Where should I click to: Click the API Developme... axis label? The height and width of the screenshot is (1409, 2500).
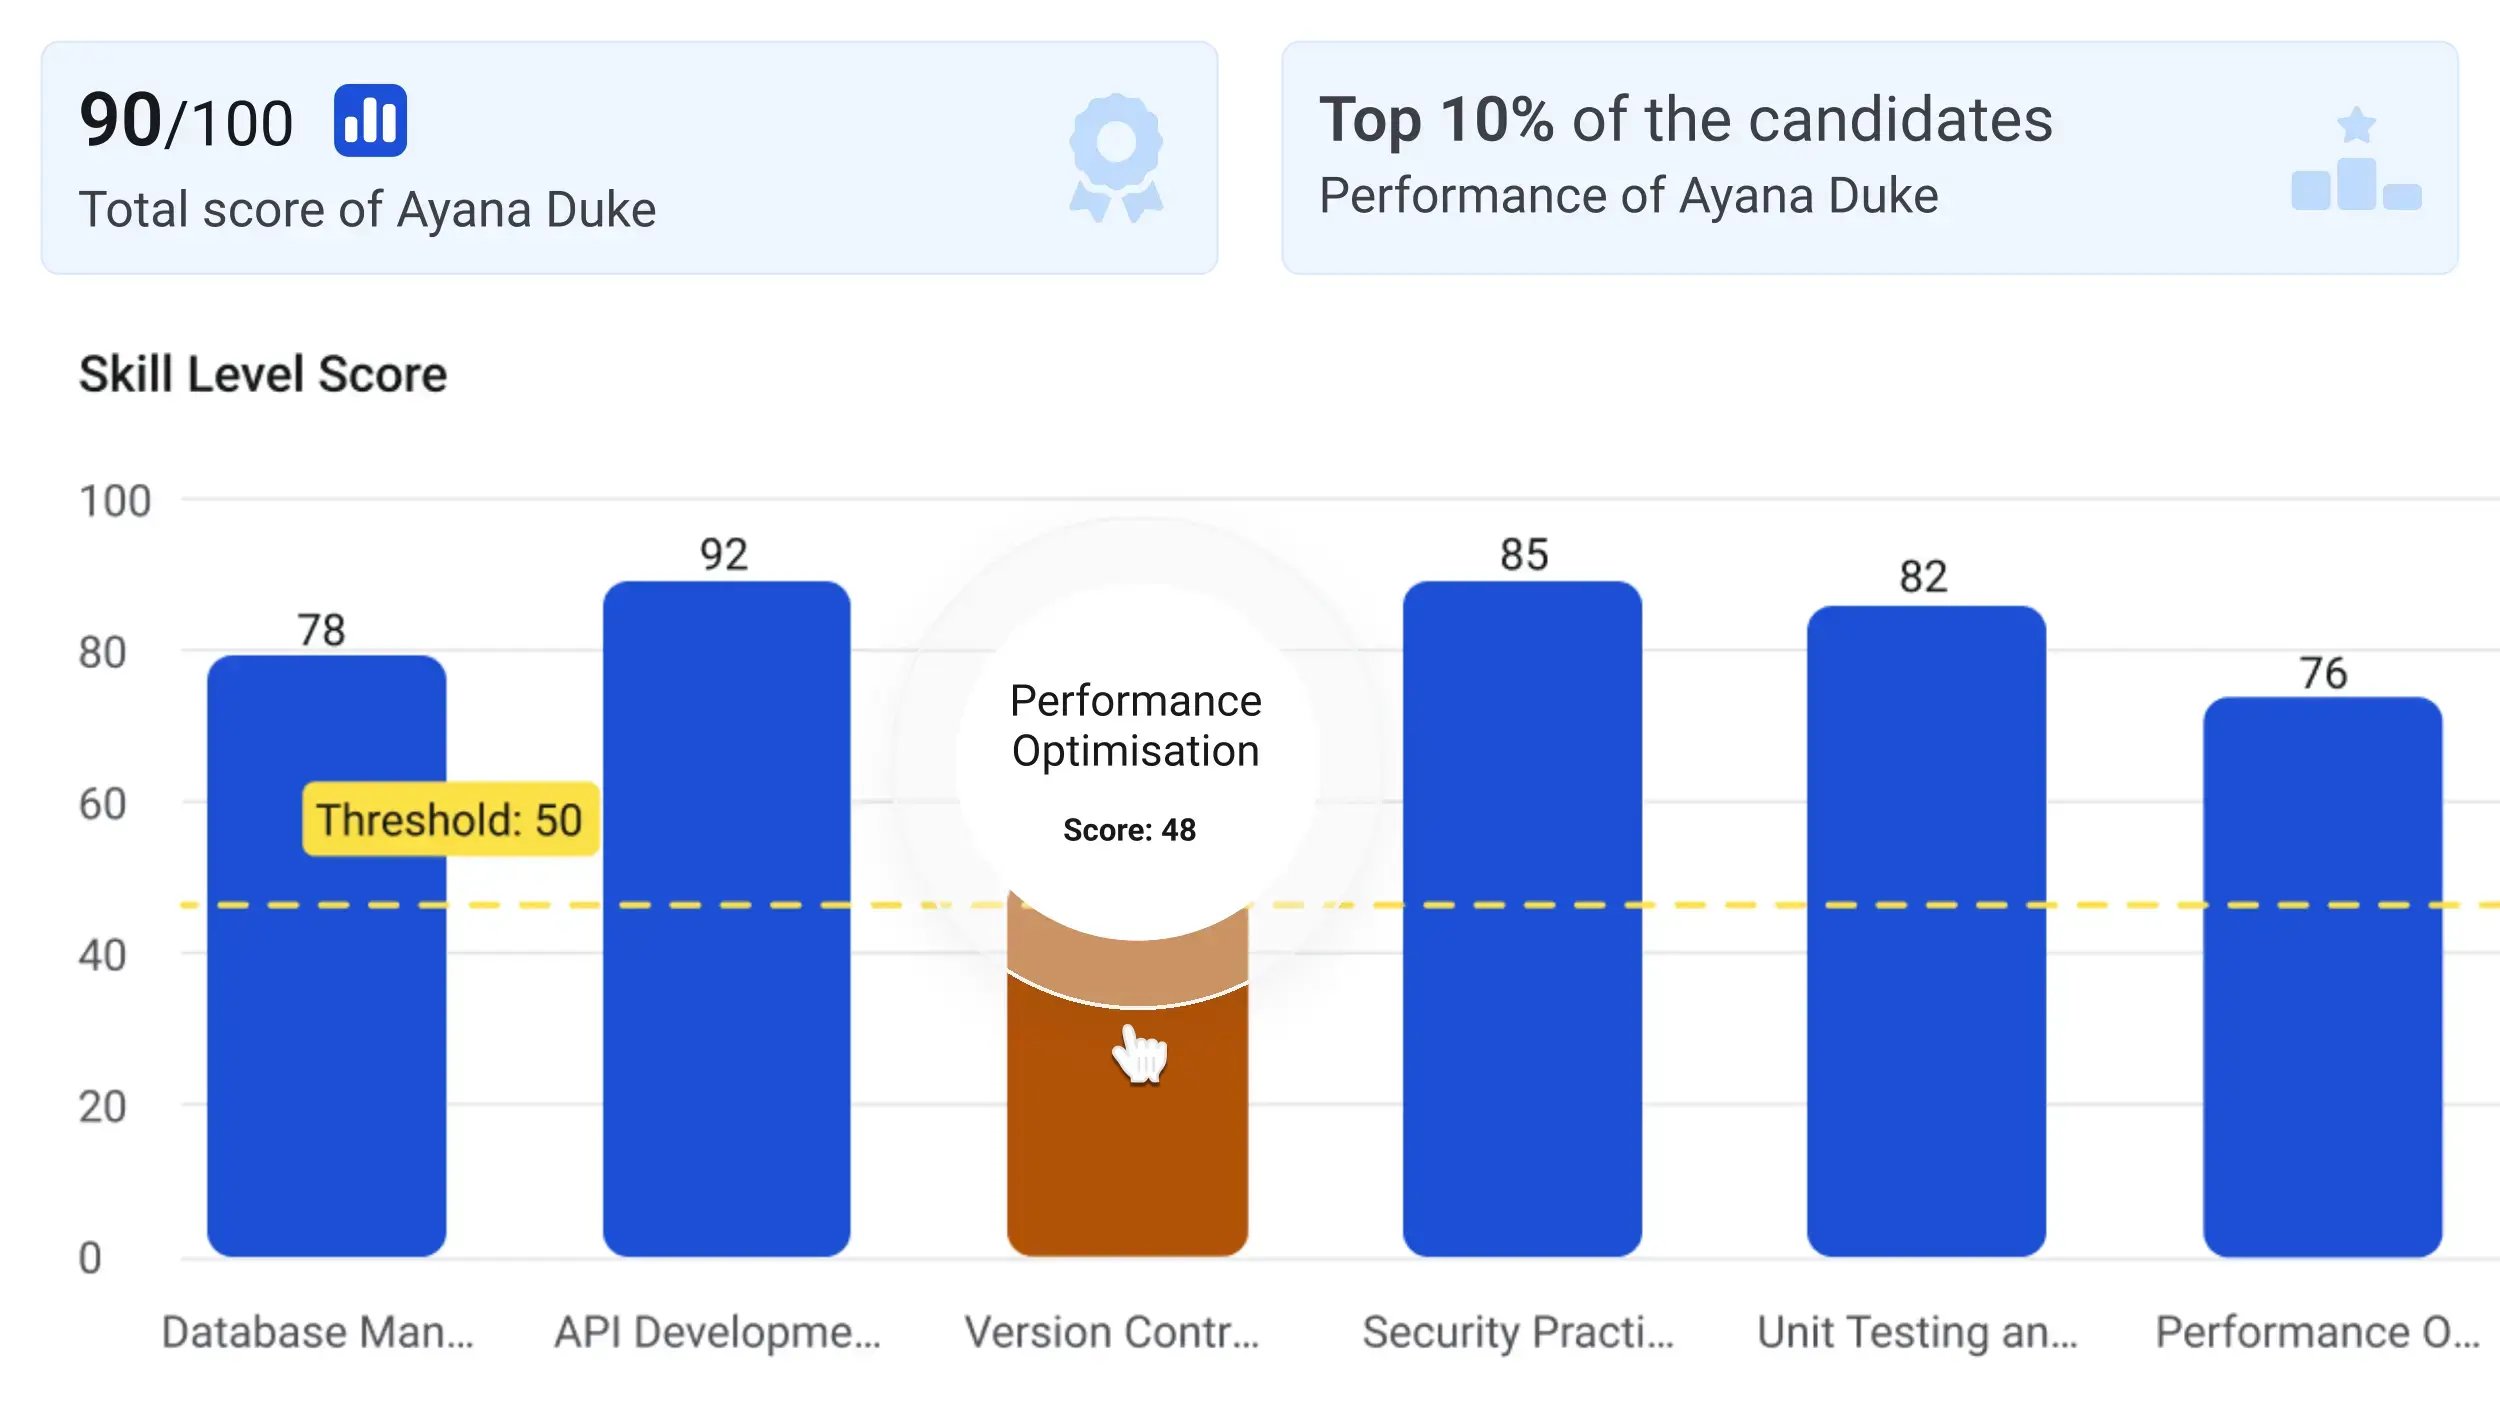718,1332
